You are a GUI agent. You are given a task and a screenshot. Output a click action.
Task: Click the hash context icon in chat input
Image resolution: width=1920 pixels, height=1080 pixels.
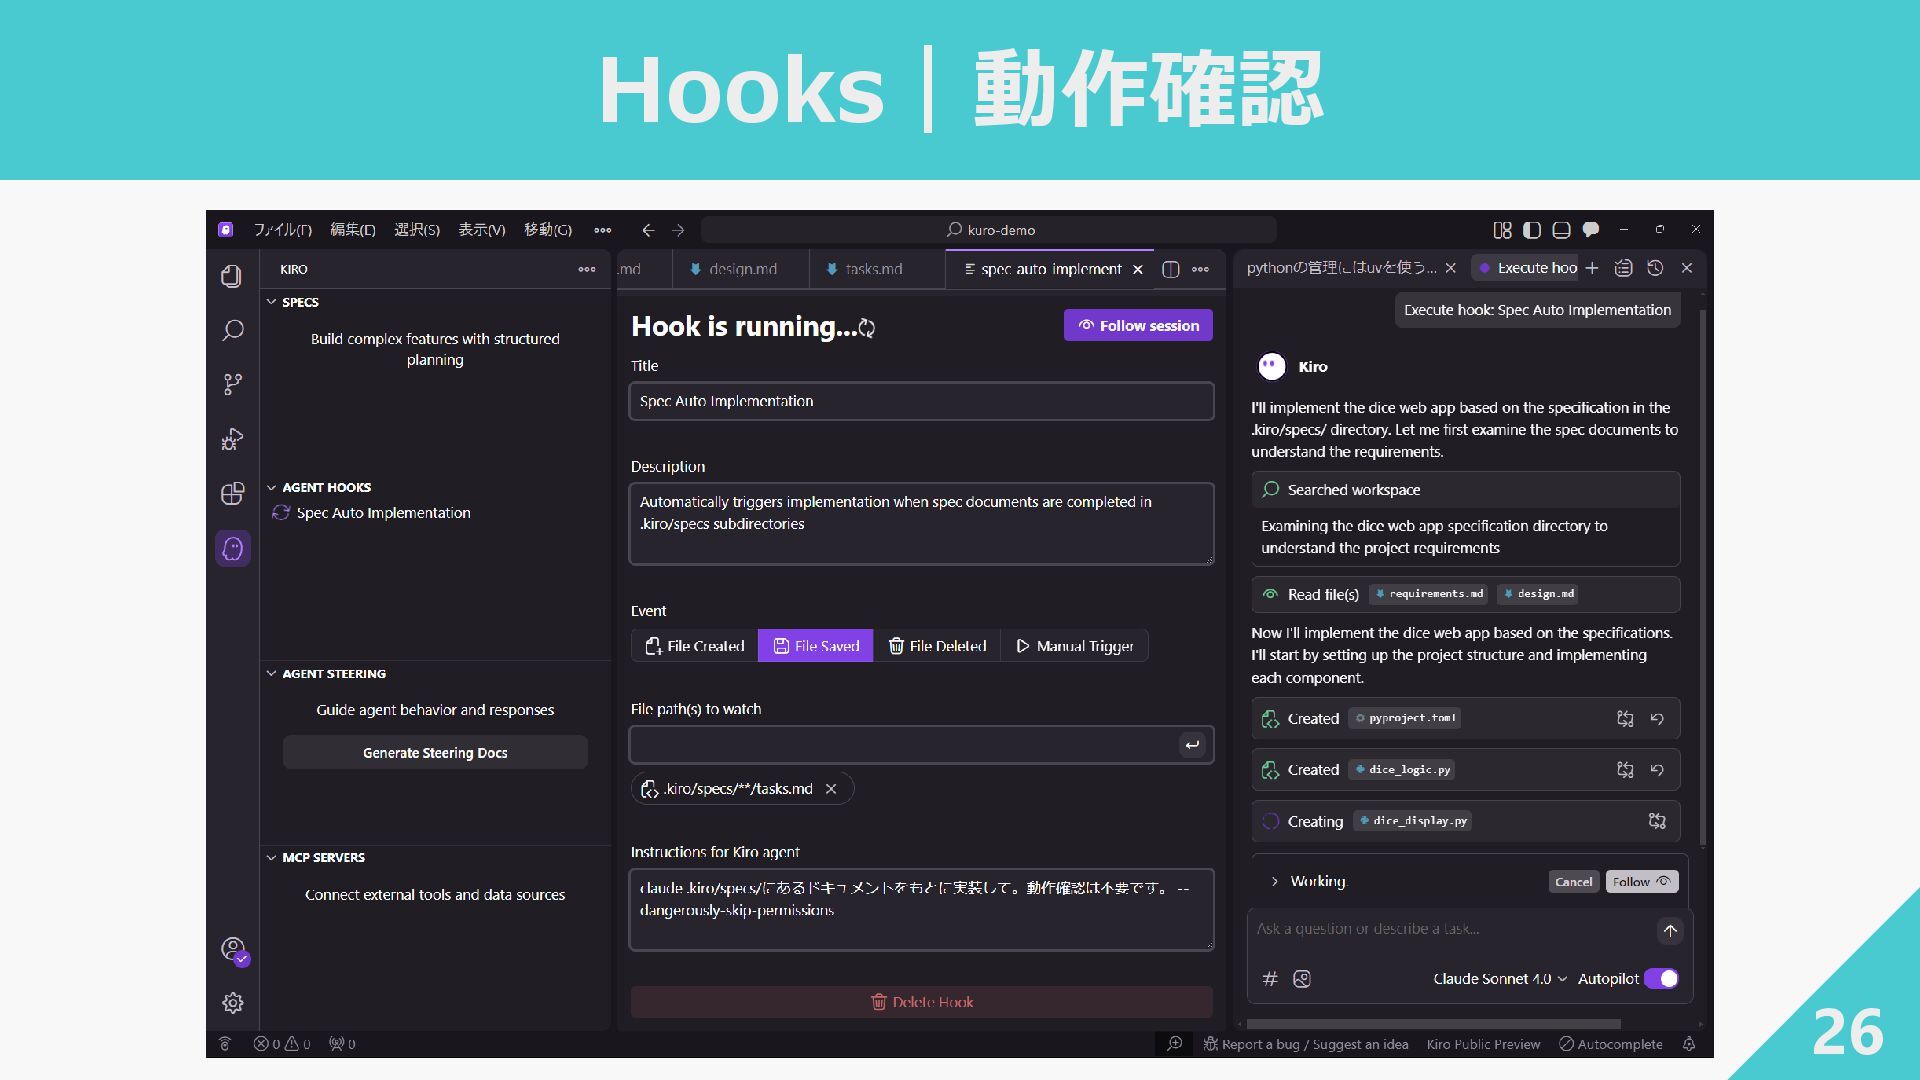1270,979
